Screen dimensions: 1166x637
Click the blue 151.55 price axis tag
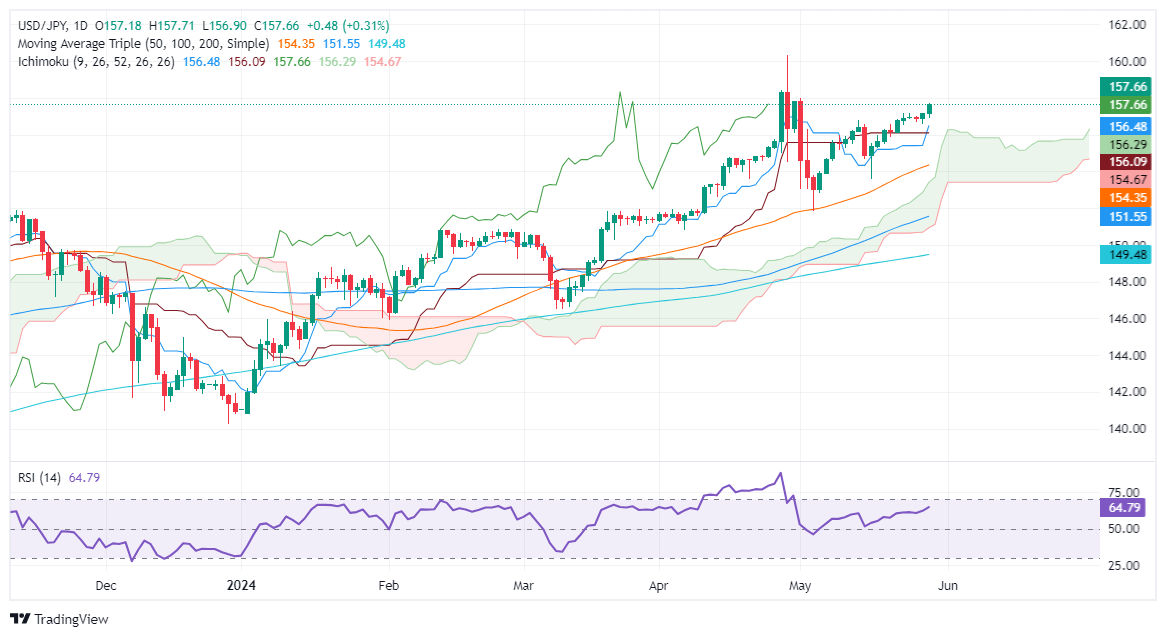coord(1127,216)
